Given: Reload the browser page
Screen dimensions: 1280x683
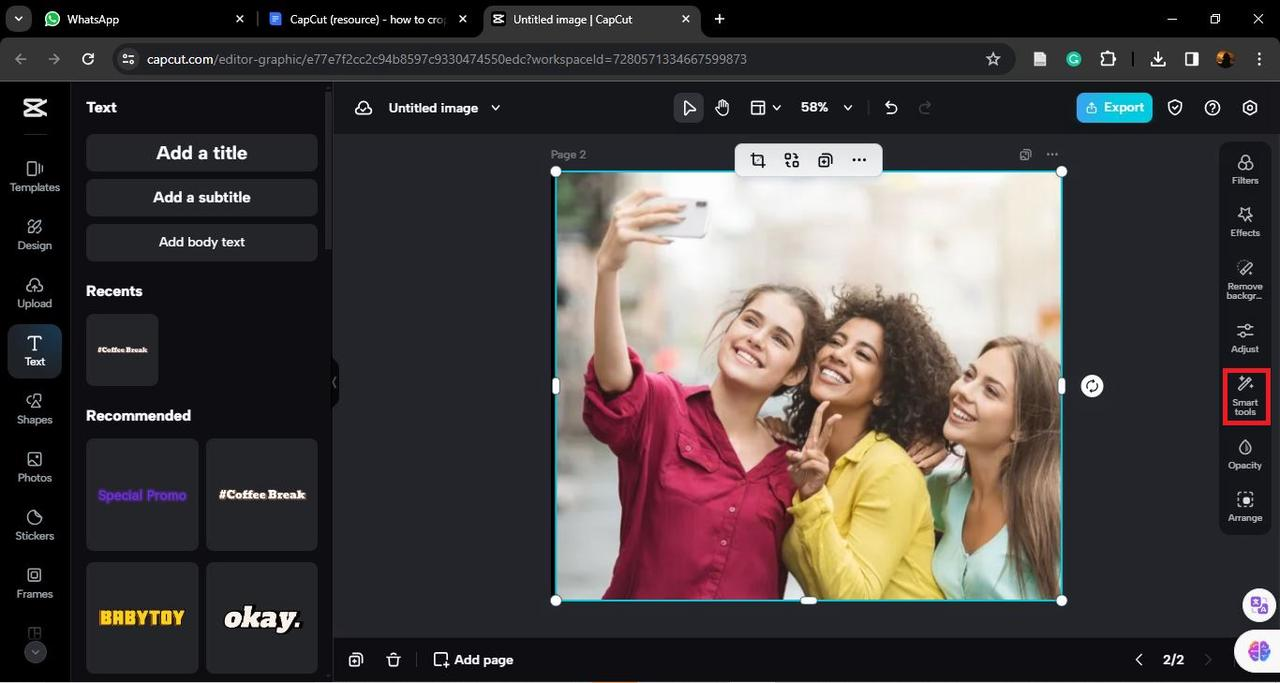Looking at the screenshot, I should point(88,59).
